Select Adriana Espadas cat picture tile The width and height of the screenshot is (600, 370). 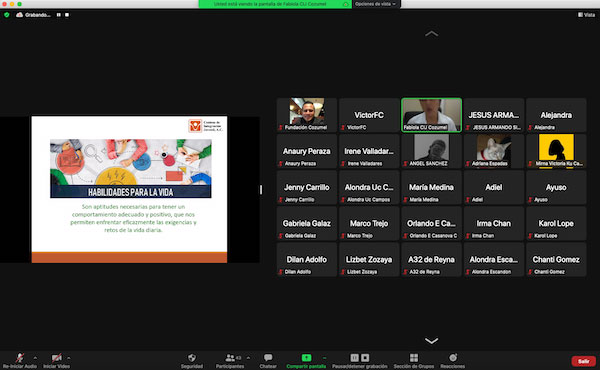pos(494,151)
